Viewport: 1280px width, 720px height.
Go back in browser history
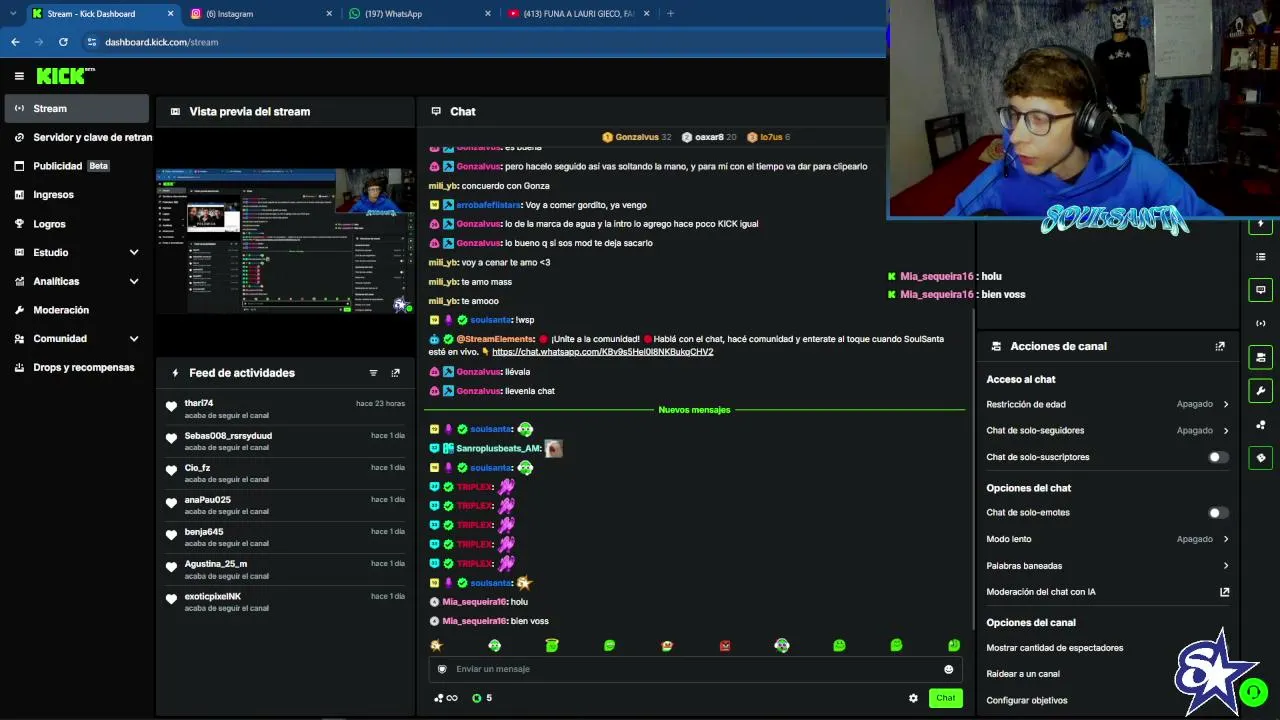15,42
